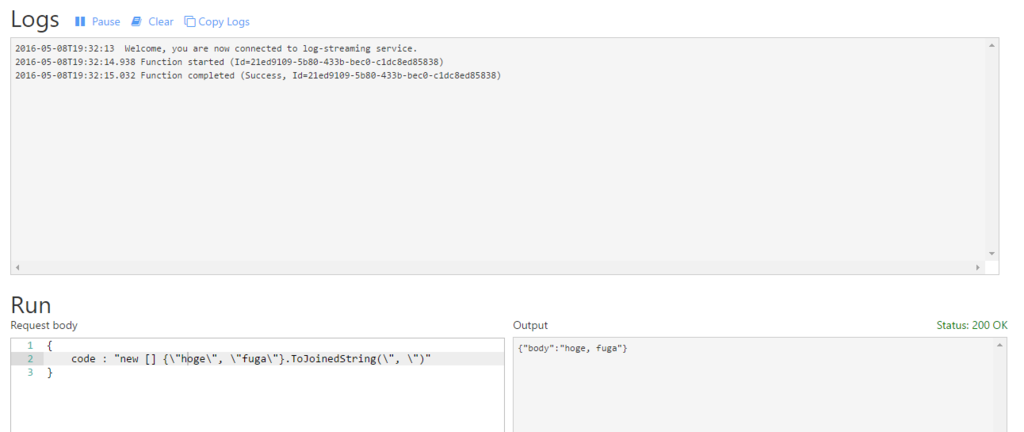The width and height of the screenshot is (1024, 432).
Task: Click the logs panel scroll-up arrow
Action: click(991, 45)
